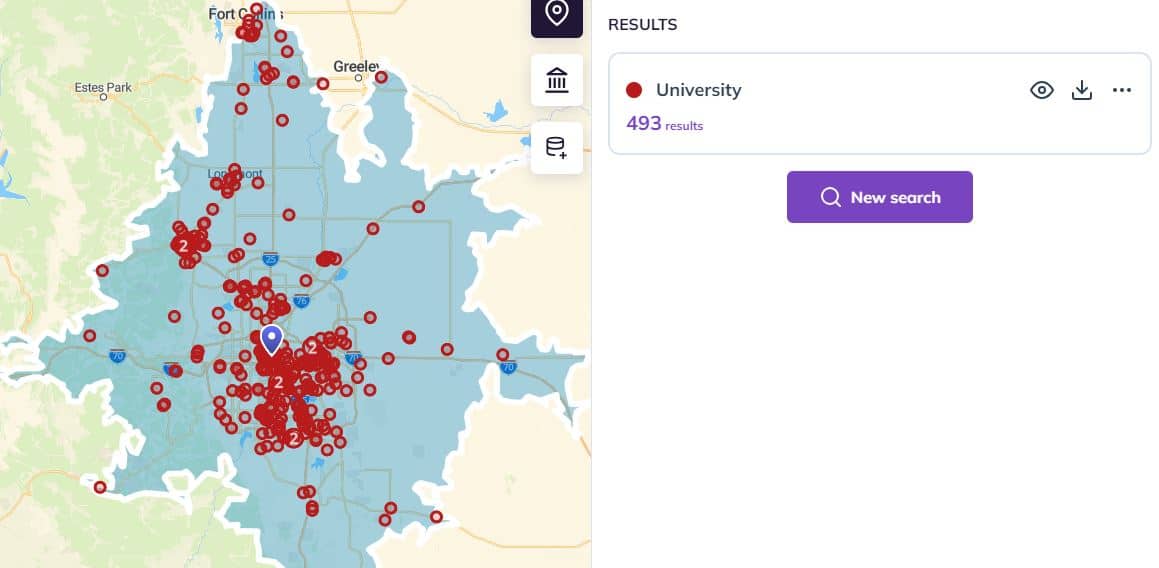The height and width of the screenshot is (568, 1159).
Task: Click the RESULTS section heading
Action: point(642,24)
